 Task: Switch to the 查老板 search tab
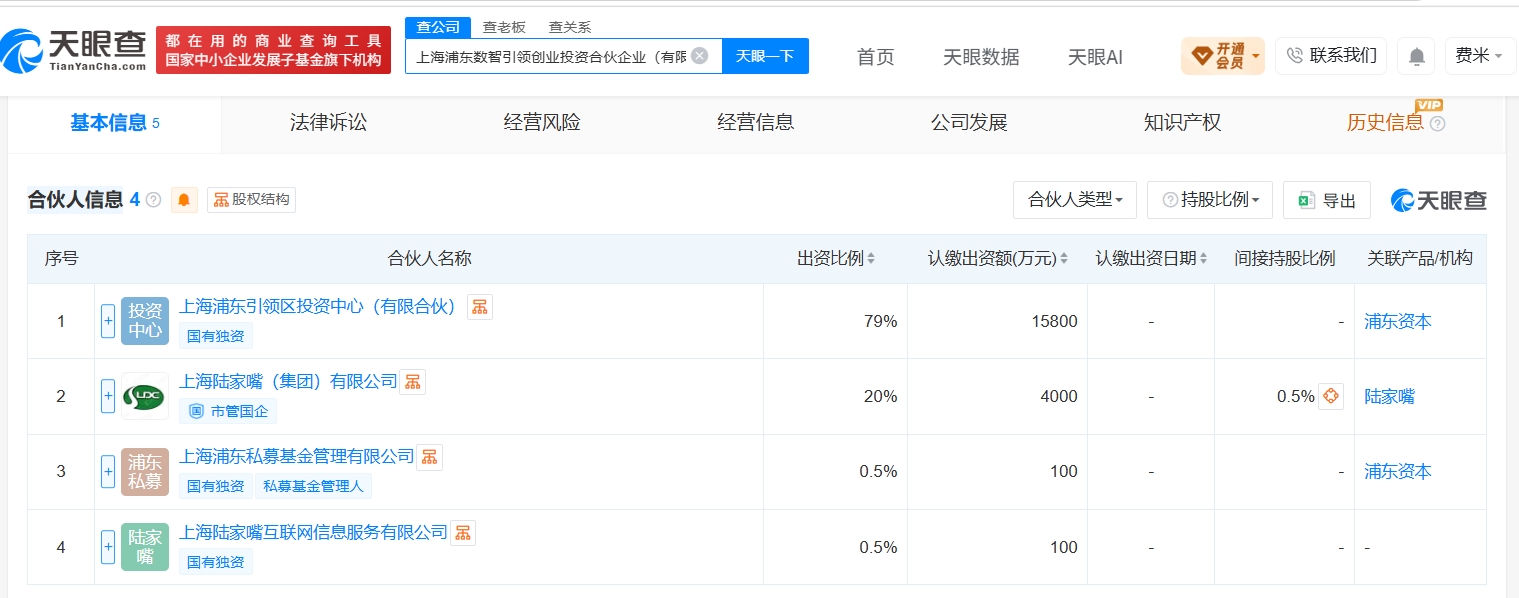tap(504, 27)
